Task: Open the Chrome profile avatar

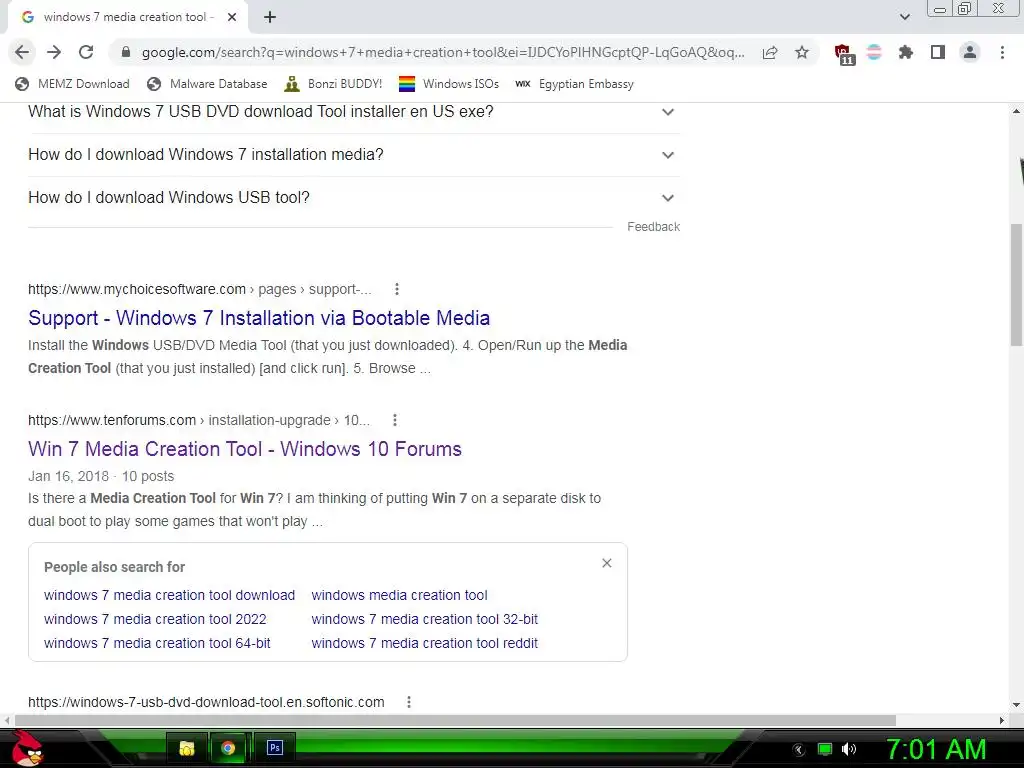Action: (970, 52)
